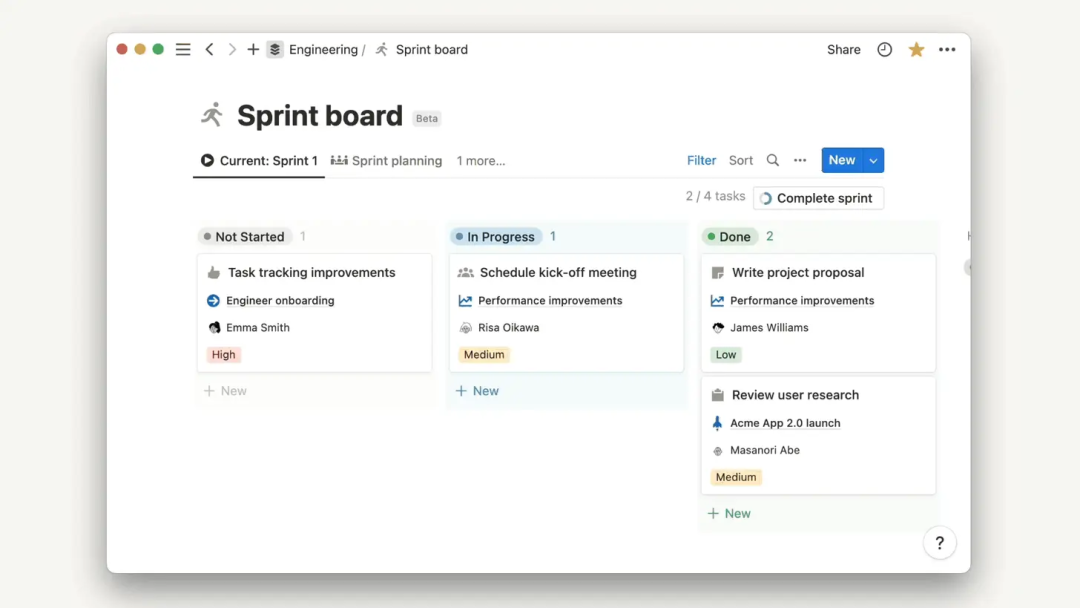Screen dimensions: 1080x608
Task: Click the Complete sprint button
Action: 818,198
